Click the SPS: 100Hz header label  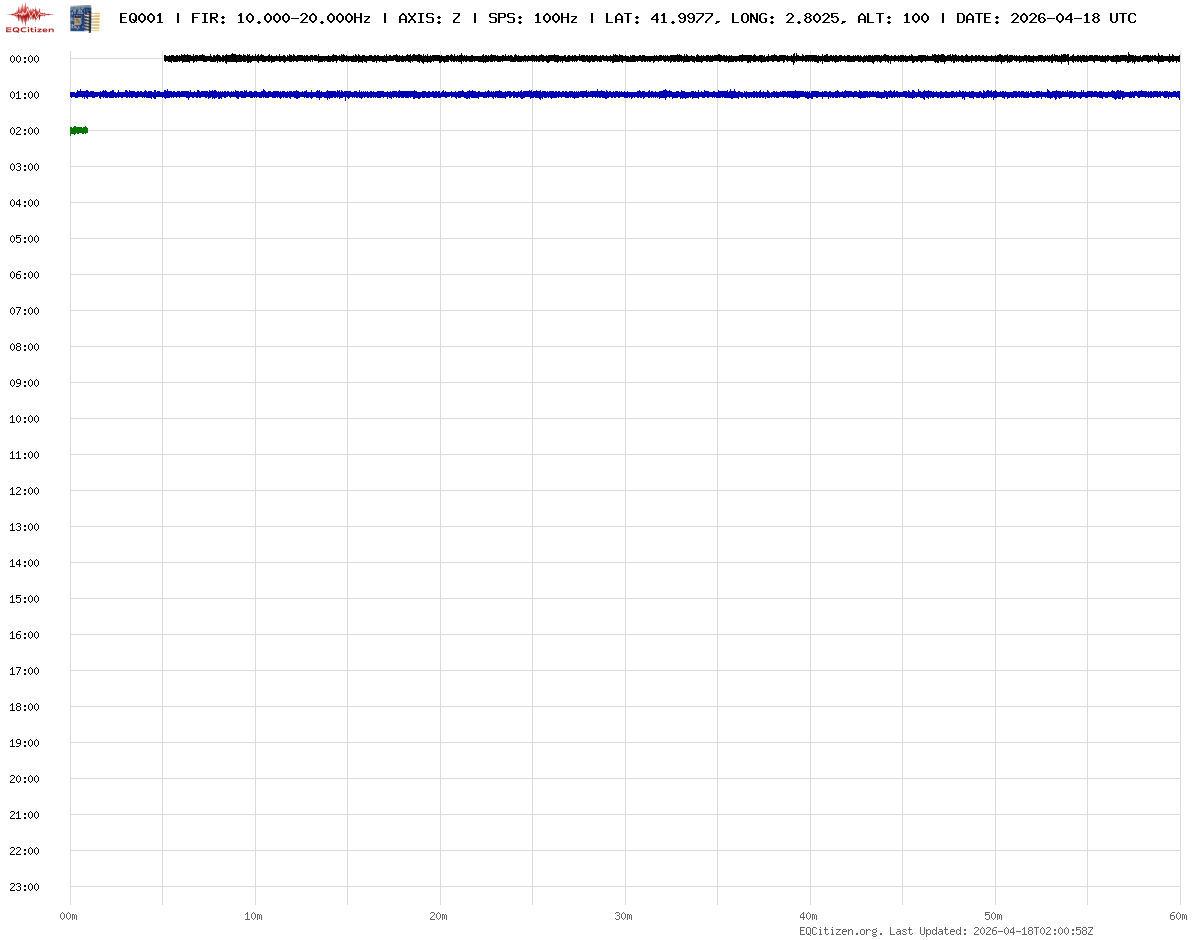[x=532, y=18]
